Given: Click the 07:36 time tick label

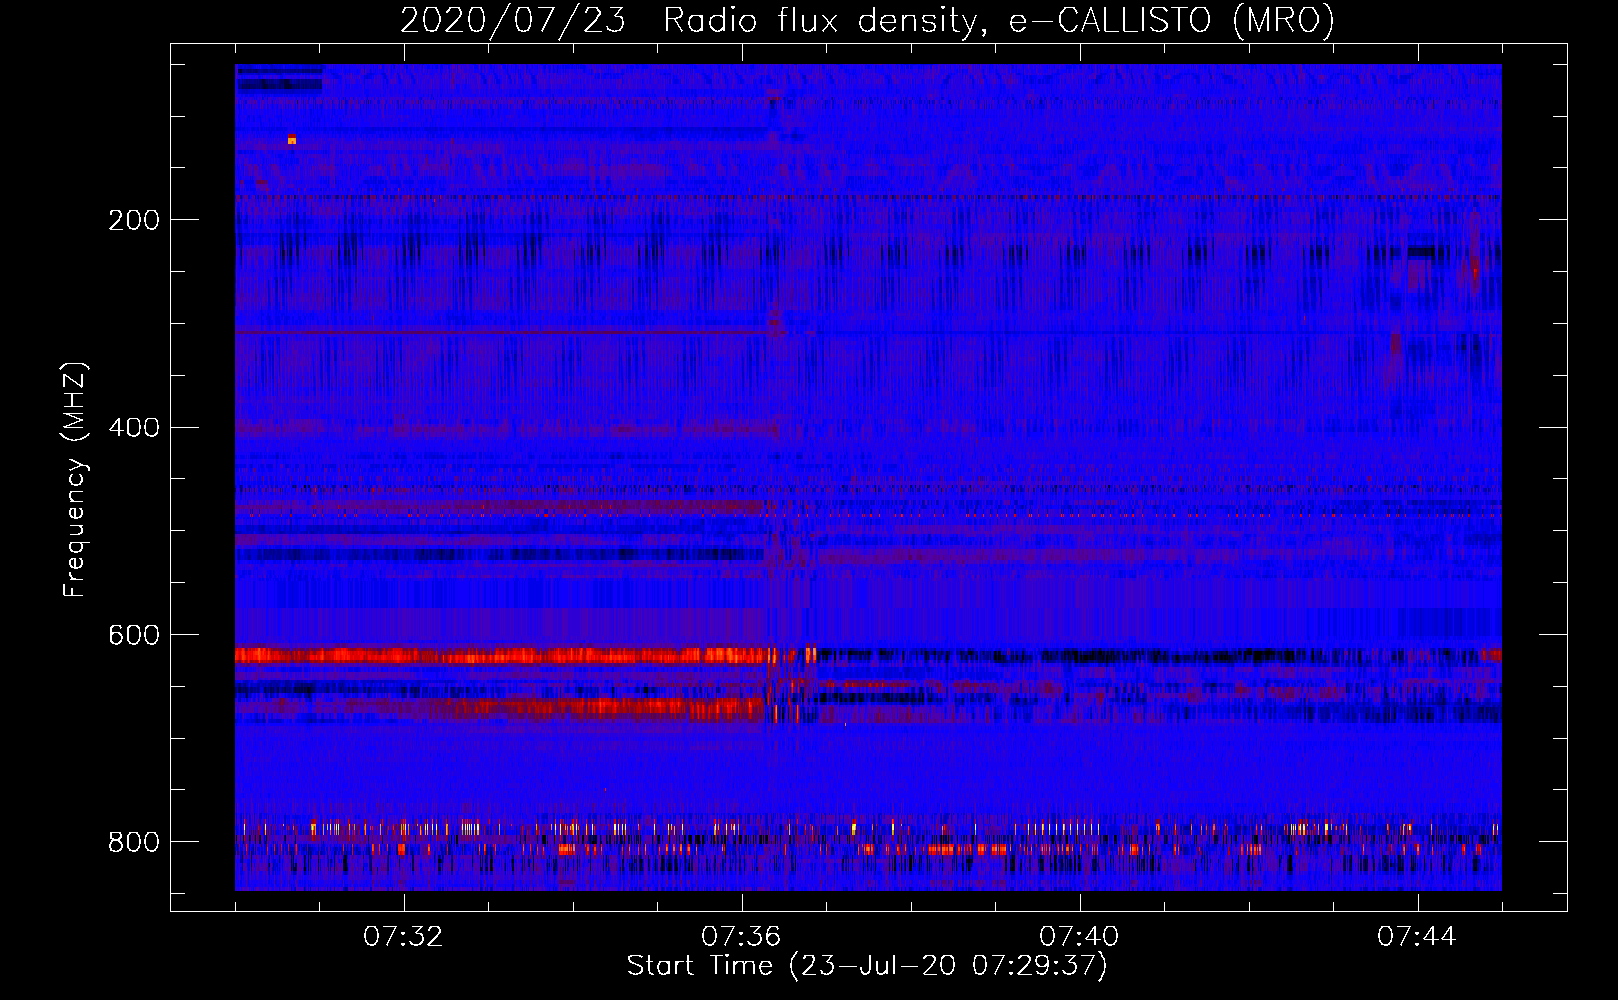Looking at the screenshot, I should tap(741, 937).
